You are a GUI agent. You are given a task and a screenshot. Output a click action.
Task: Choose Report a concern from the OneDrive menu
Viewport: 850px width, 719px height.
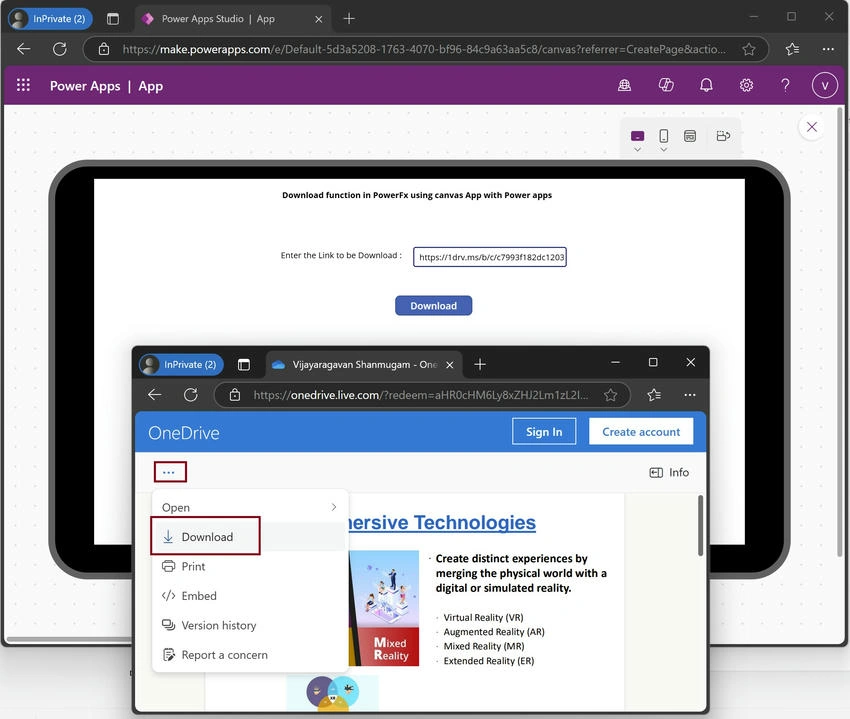pos(249,655)
